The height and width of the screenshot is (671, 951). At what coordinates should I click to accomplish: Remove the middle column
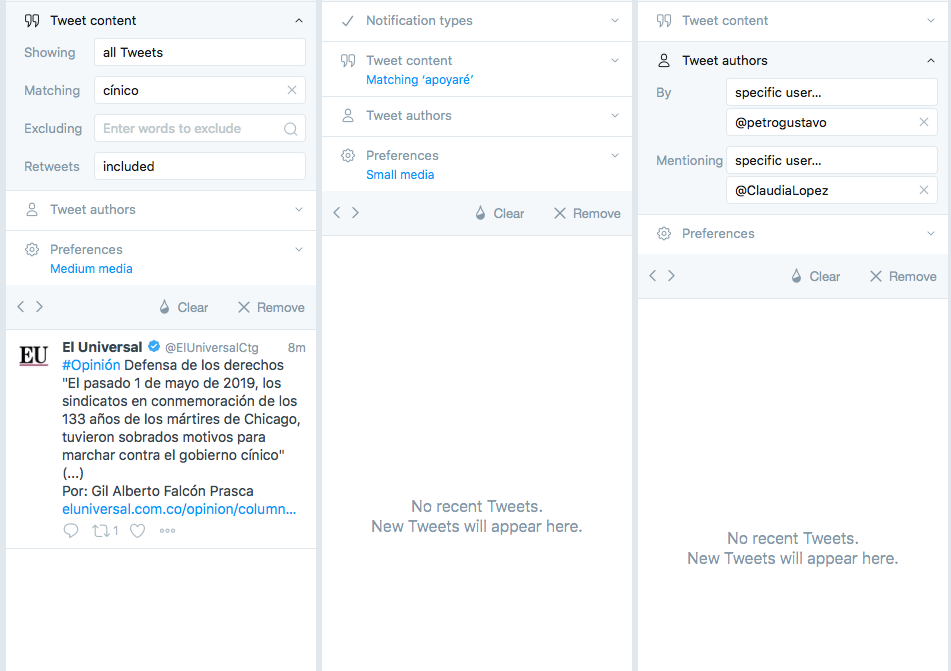(587, 214)
